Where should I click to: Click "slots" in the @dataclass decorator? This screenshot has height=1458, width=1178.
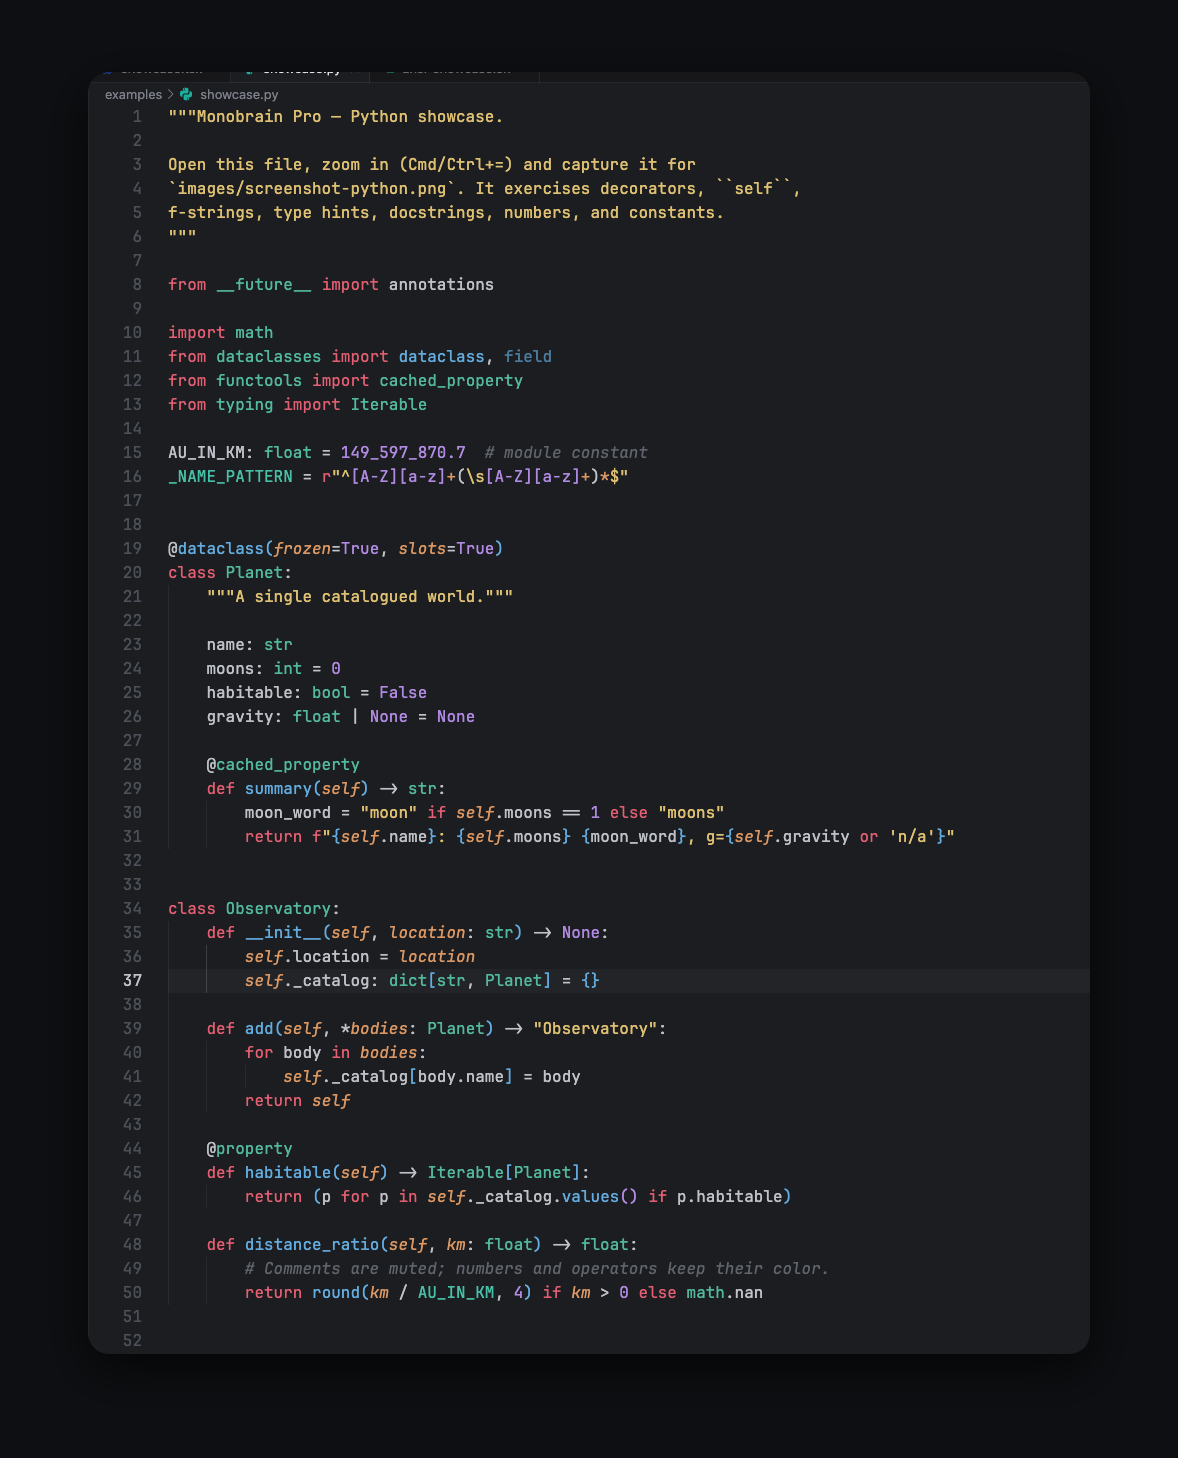click(x=422, y=548)
